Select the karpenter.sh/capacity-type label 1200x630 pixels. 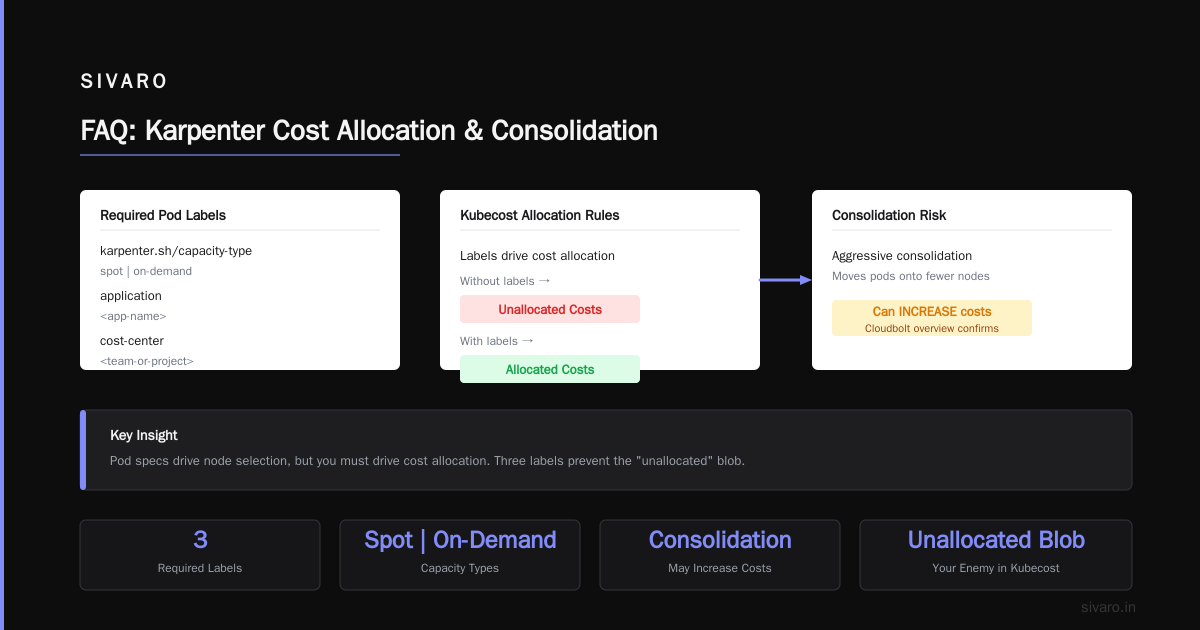pos(176,251)
